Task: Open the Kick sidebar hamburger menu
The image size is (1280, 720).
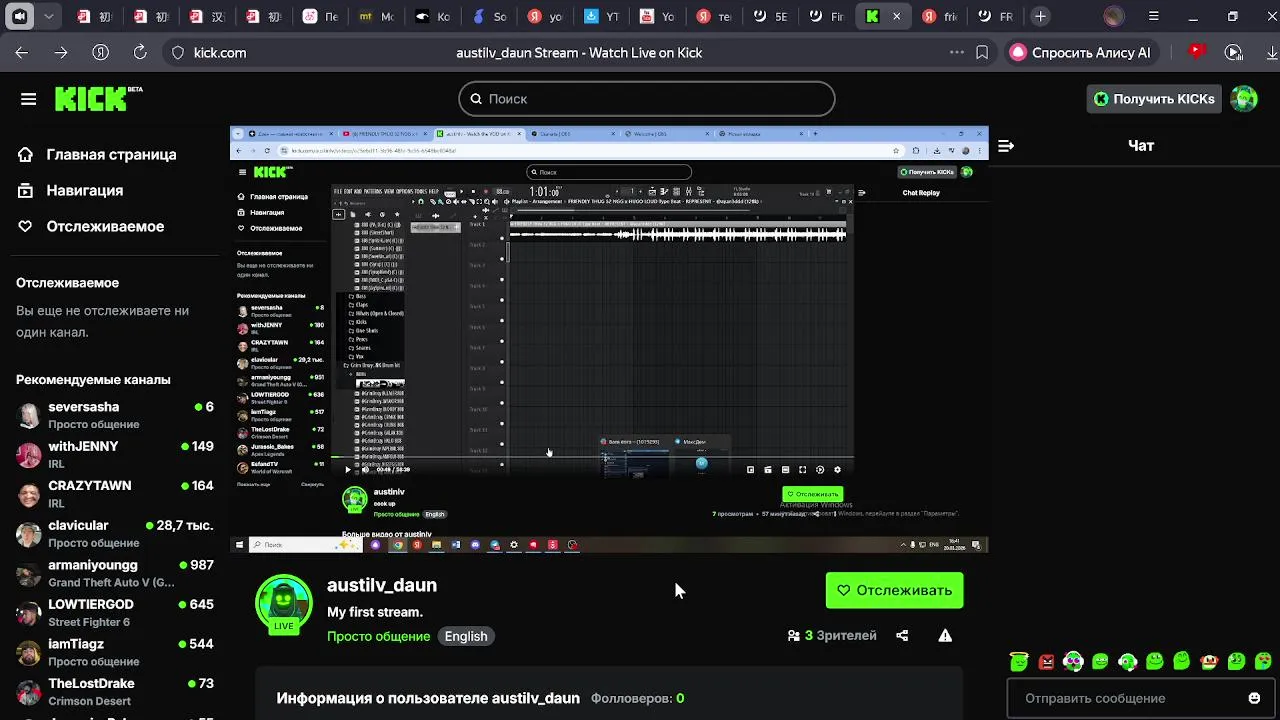Action: point(28,99)
